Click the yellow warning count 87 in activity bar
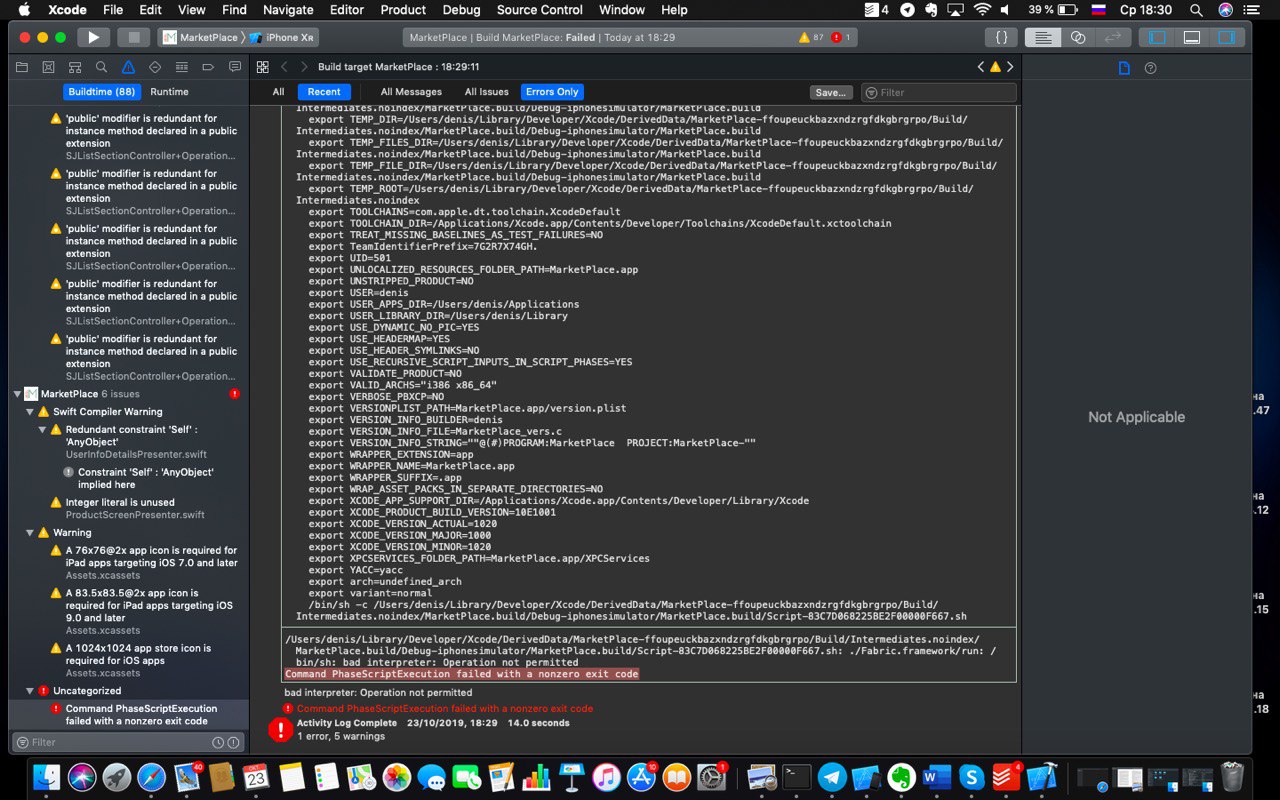This screenshot has width=1280, height=800. pos(811,37)
